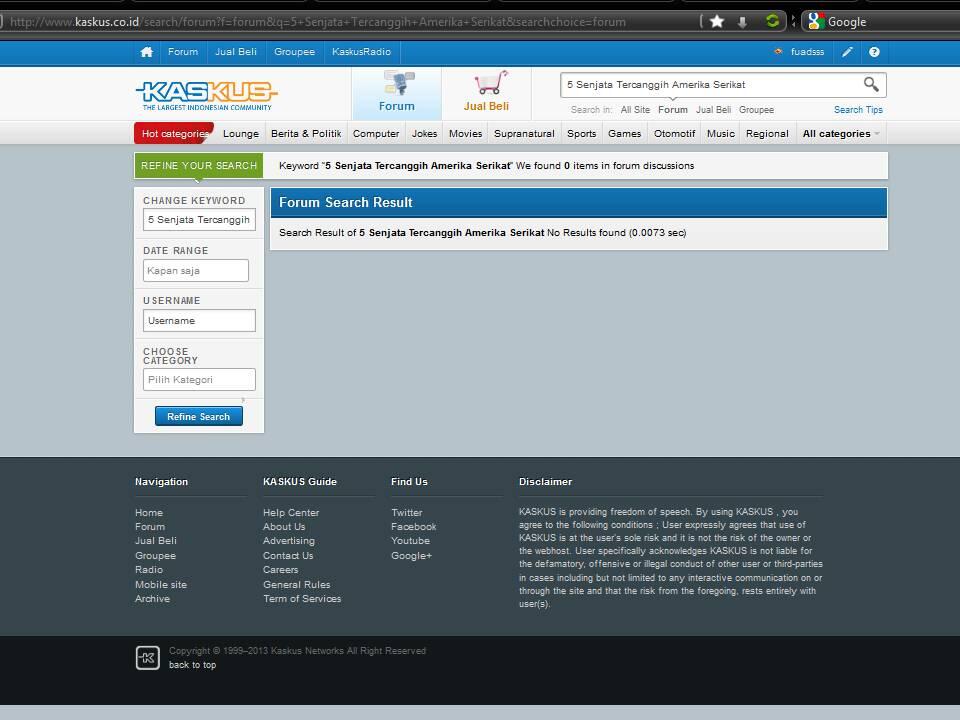The image size is (960, 720).
Task: Open Games category
Action: [624, 133]
